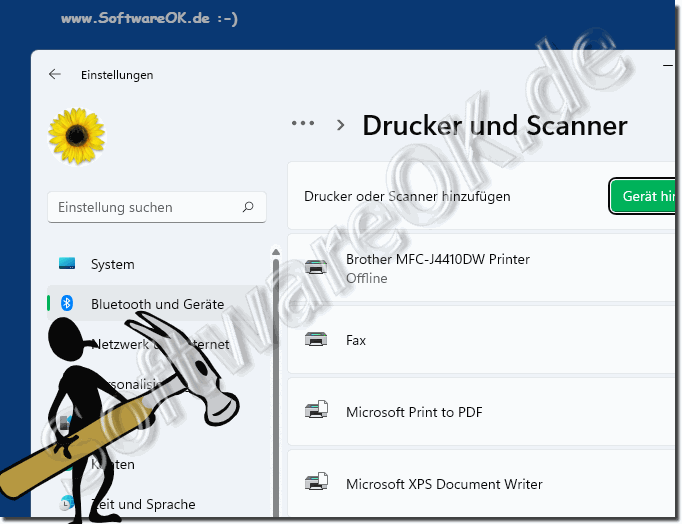
Task: Open the sunflower profile picture
Action: (77, 136)
